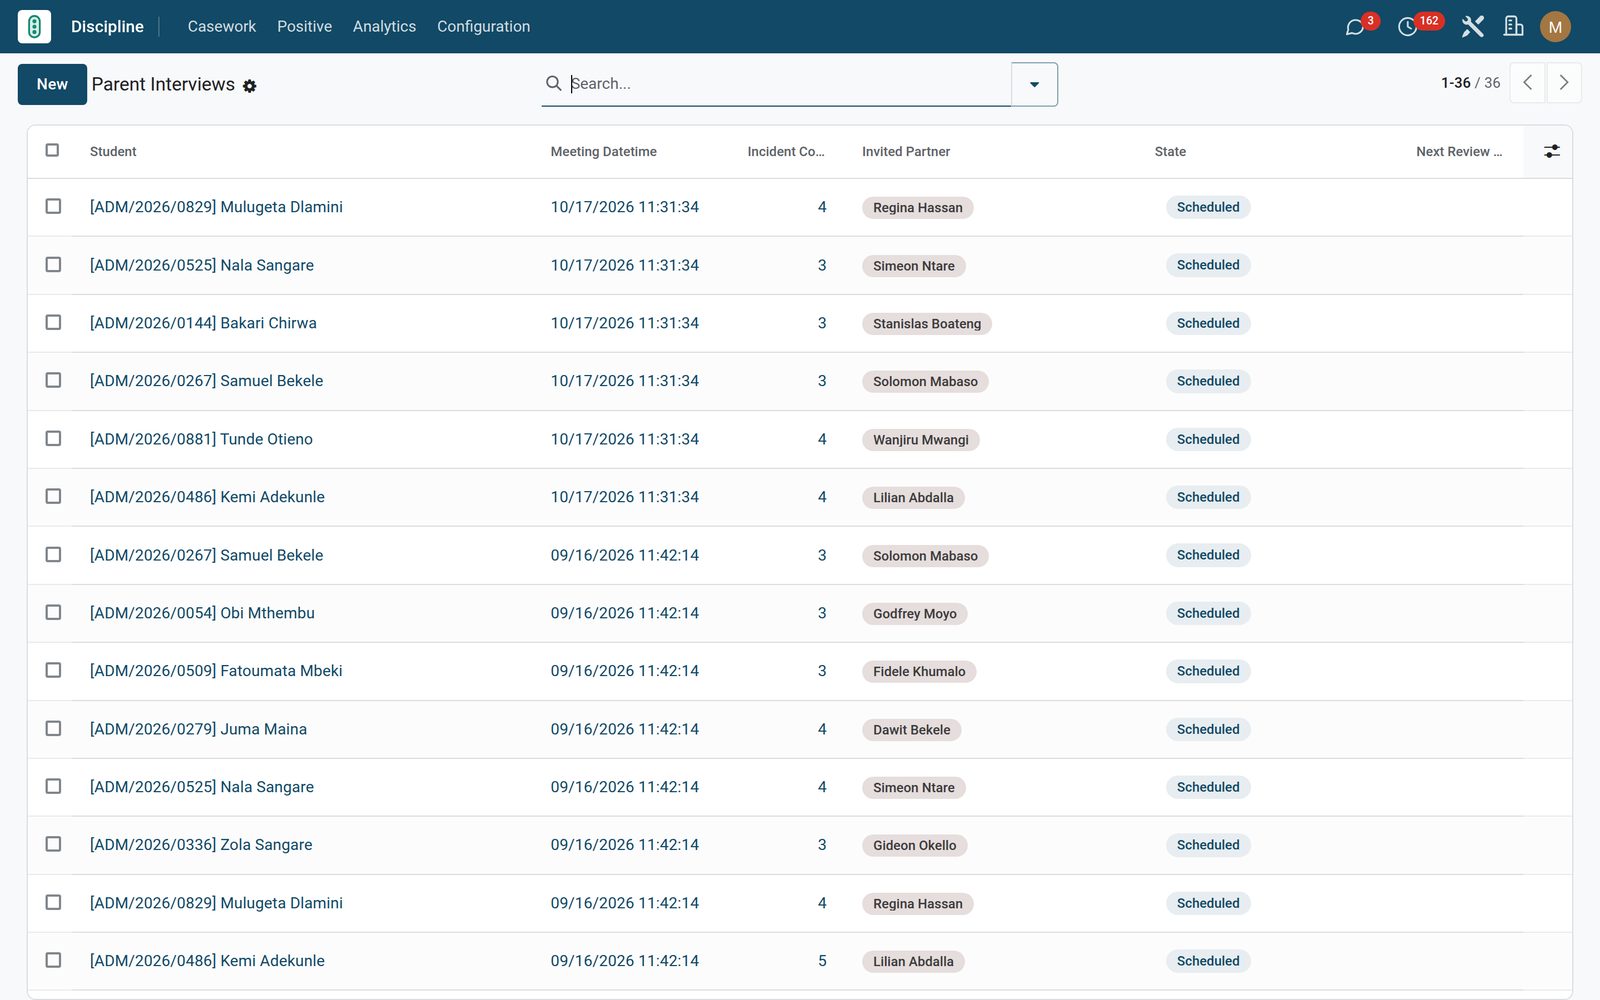1600x1000 pixels.
Task: Go to next page arrow
Action: click(1564, 83)
